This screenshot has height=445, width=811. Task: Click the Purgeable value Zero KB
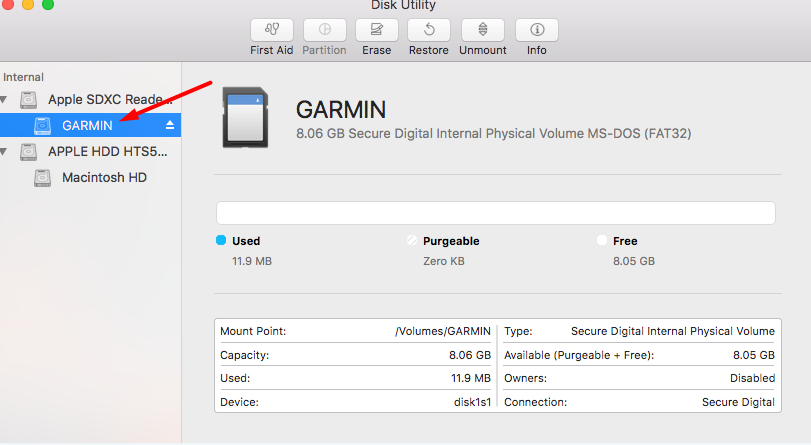tap(444, 261)
